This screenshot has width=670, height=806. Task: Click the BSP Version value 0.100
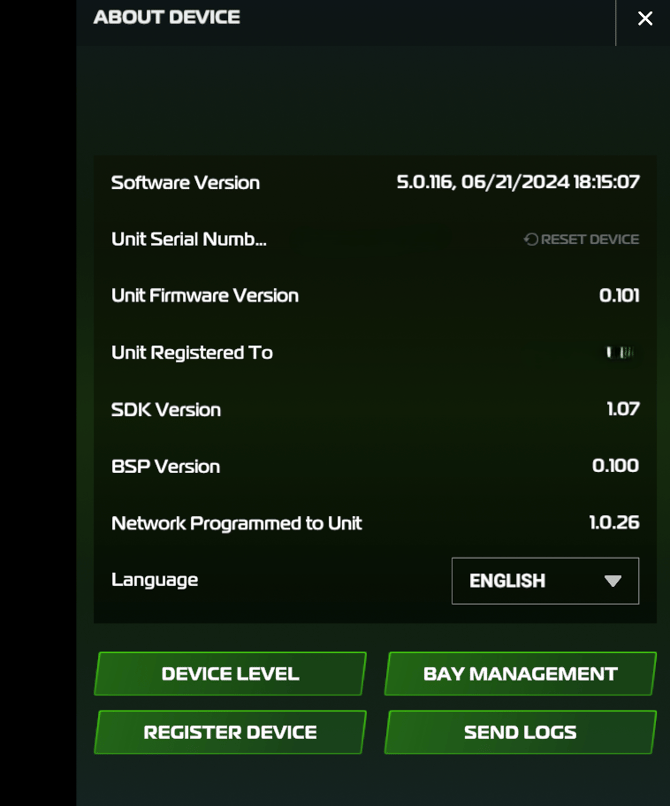[x=615, y=466]
